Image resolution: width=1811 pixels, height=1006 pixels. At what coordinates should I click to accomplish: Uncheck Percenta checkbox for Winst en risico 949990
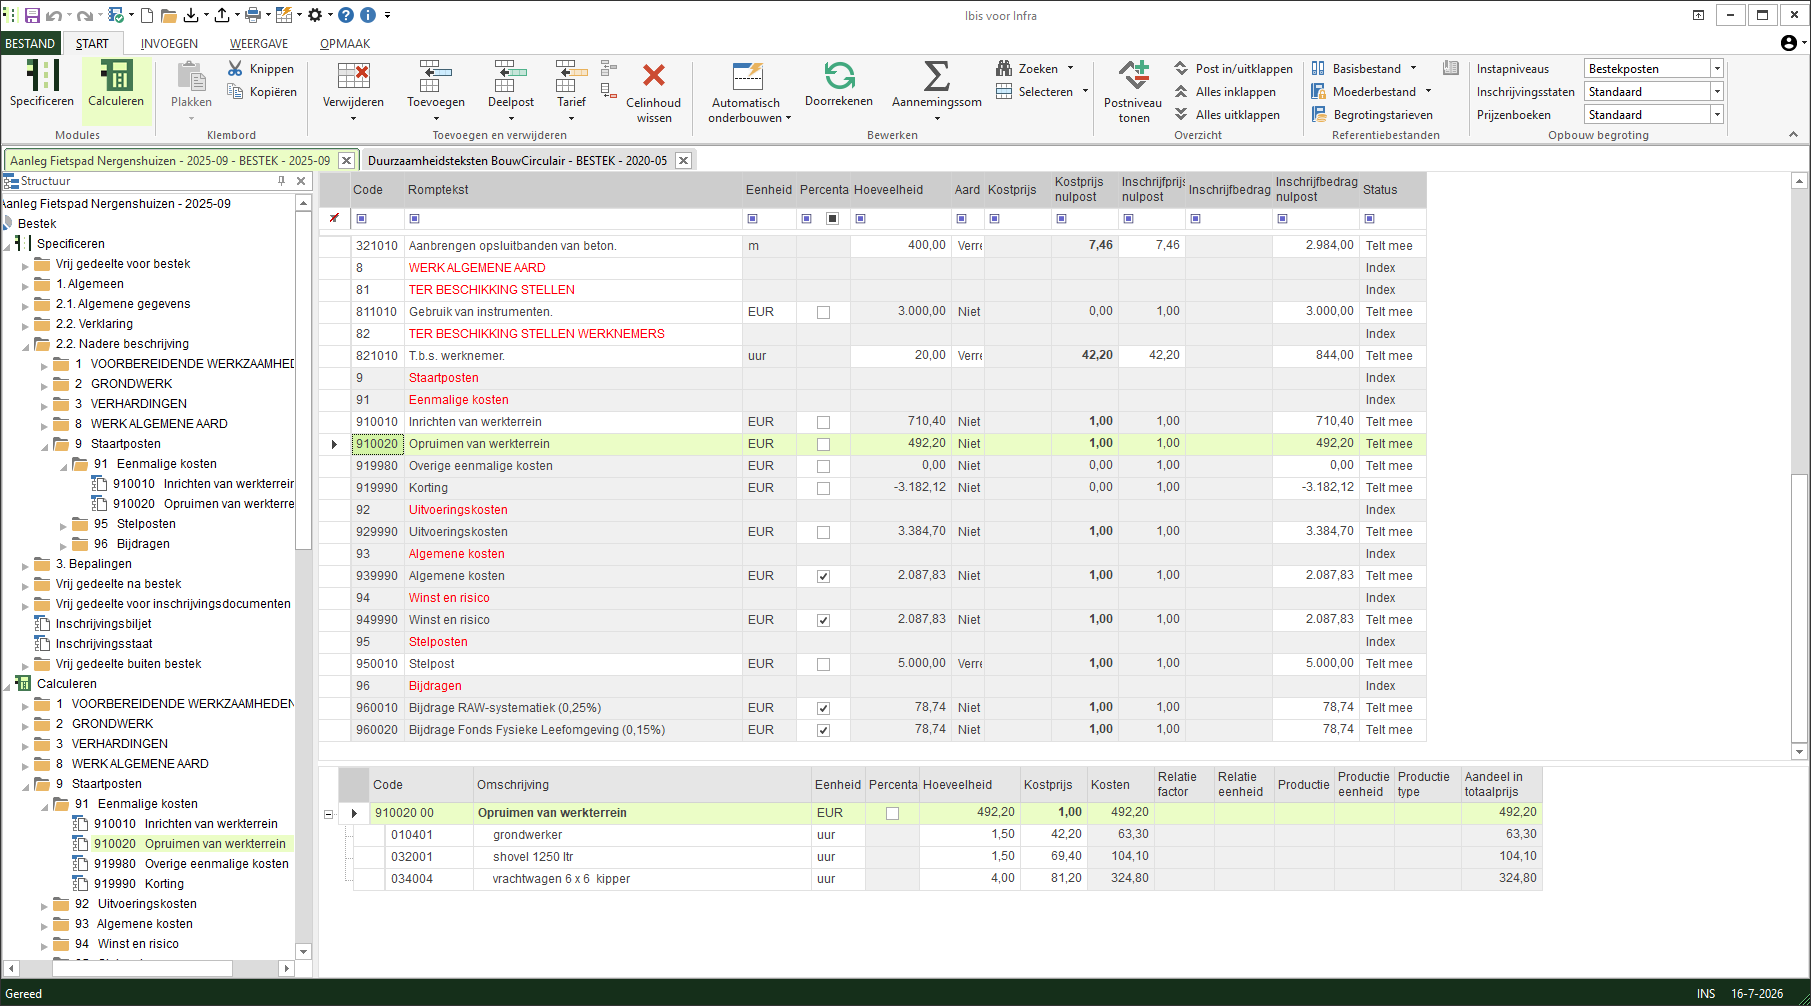click(x=823, y=620)
